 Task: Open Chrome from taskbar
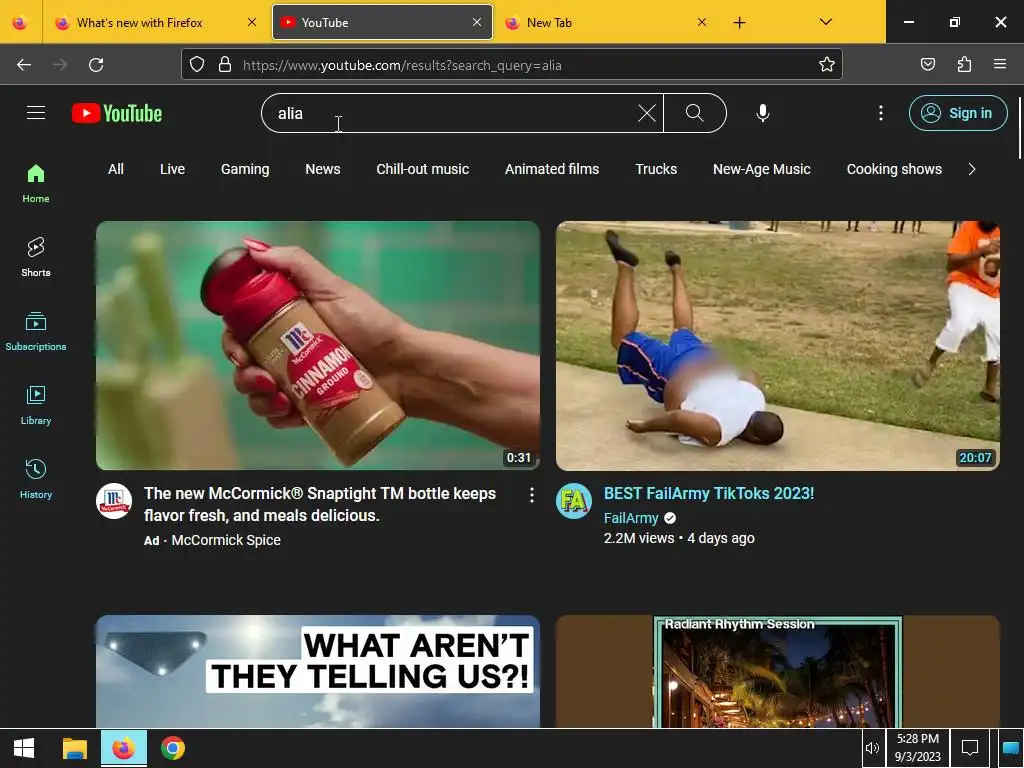pyautogui.click(x=173, y=748)
